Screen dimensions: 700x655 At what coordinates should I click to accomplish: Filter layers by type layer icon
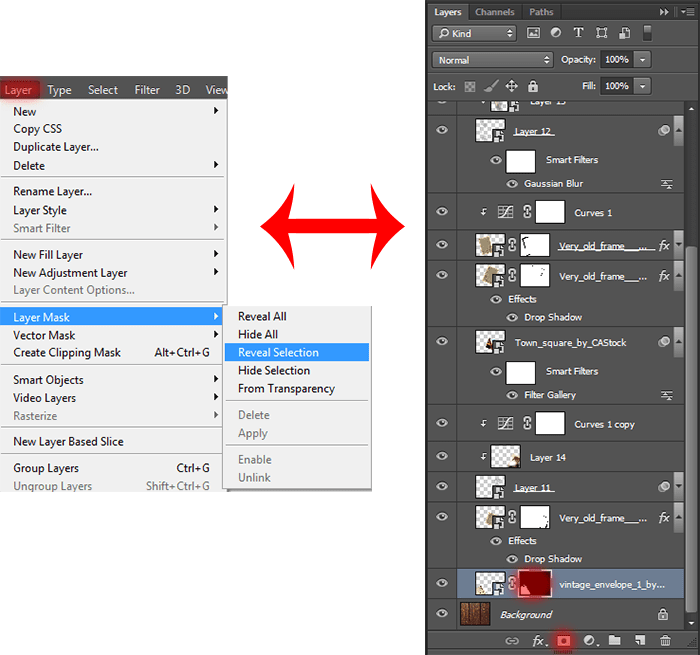(579, 33)
